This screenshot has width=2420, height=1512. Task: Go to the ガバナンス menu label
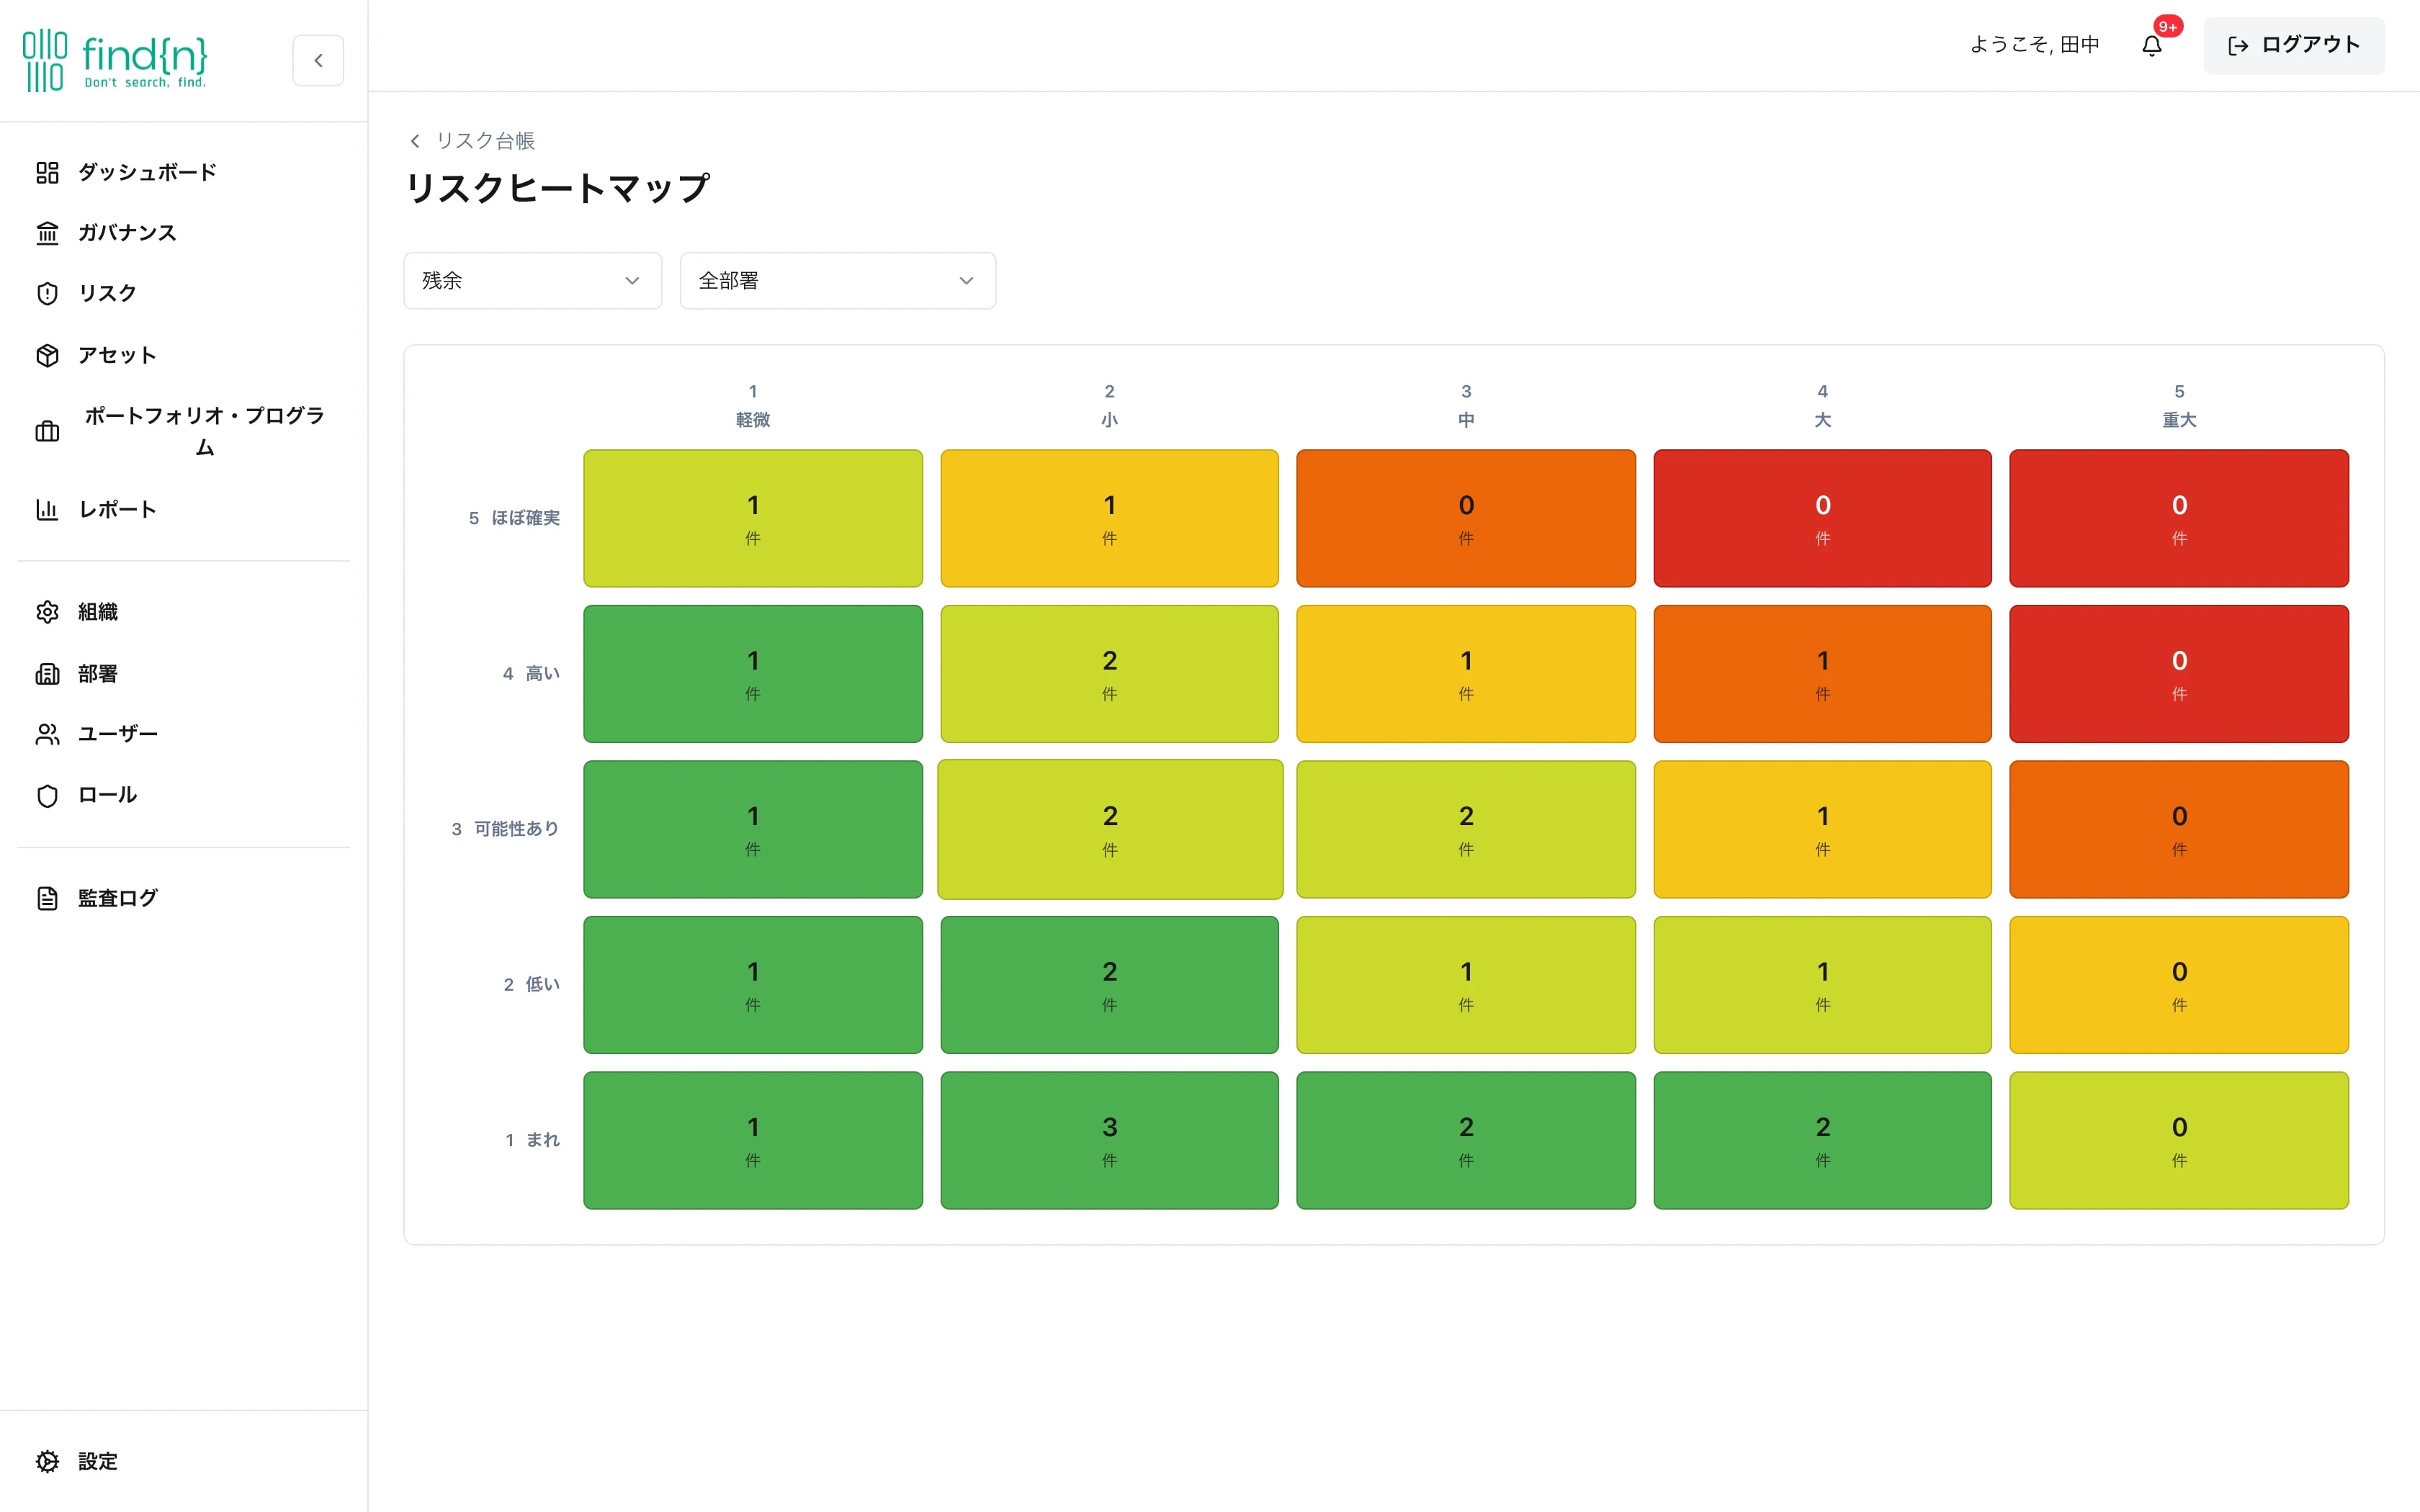[127, 233]
